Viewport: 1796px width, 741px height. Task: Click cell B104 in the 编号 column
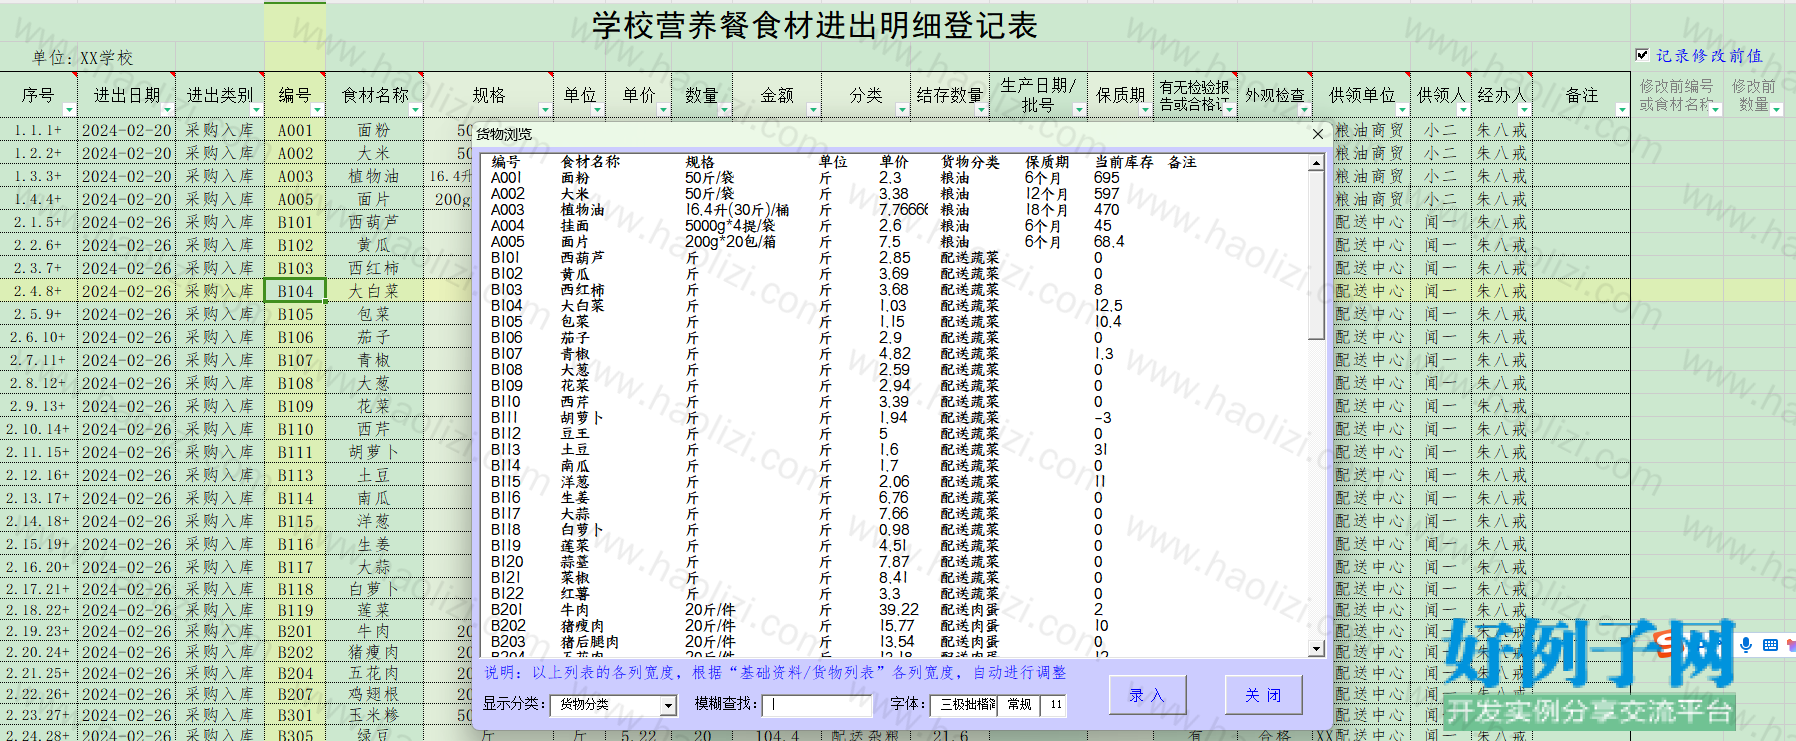click(295, 291)
